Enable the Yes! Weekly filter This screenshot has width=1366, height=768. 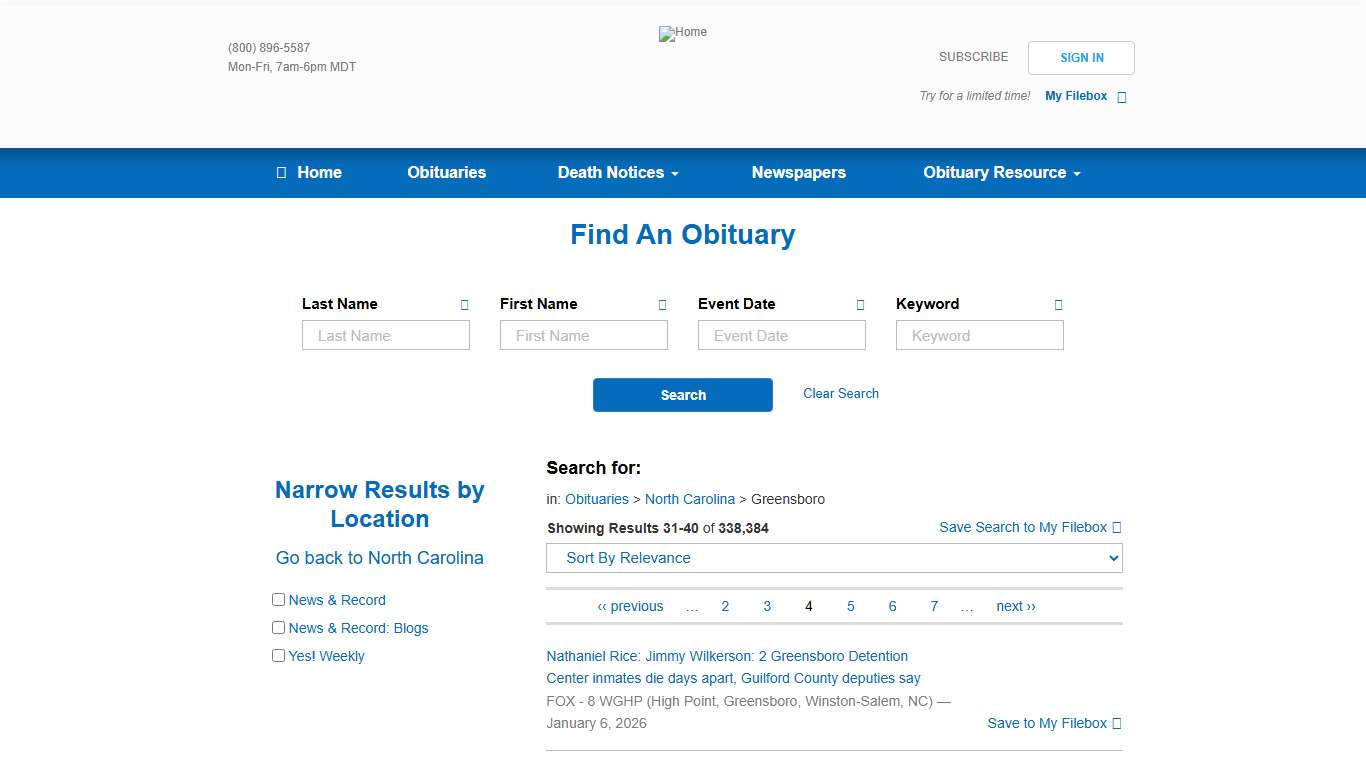coord(278,655)
